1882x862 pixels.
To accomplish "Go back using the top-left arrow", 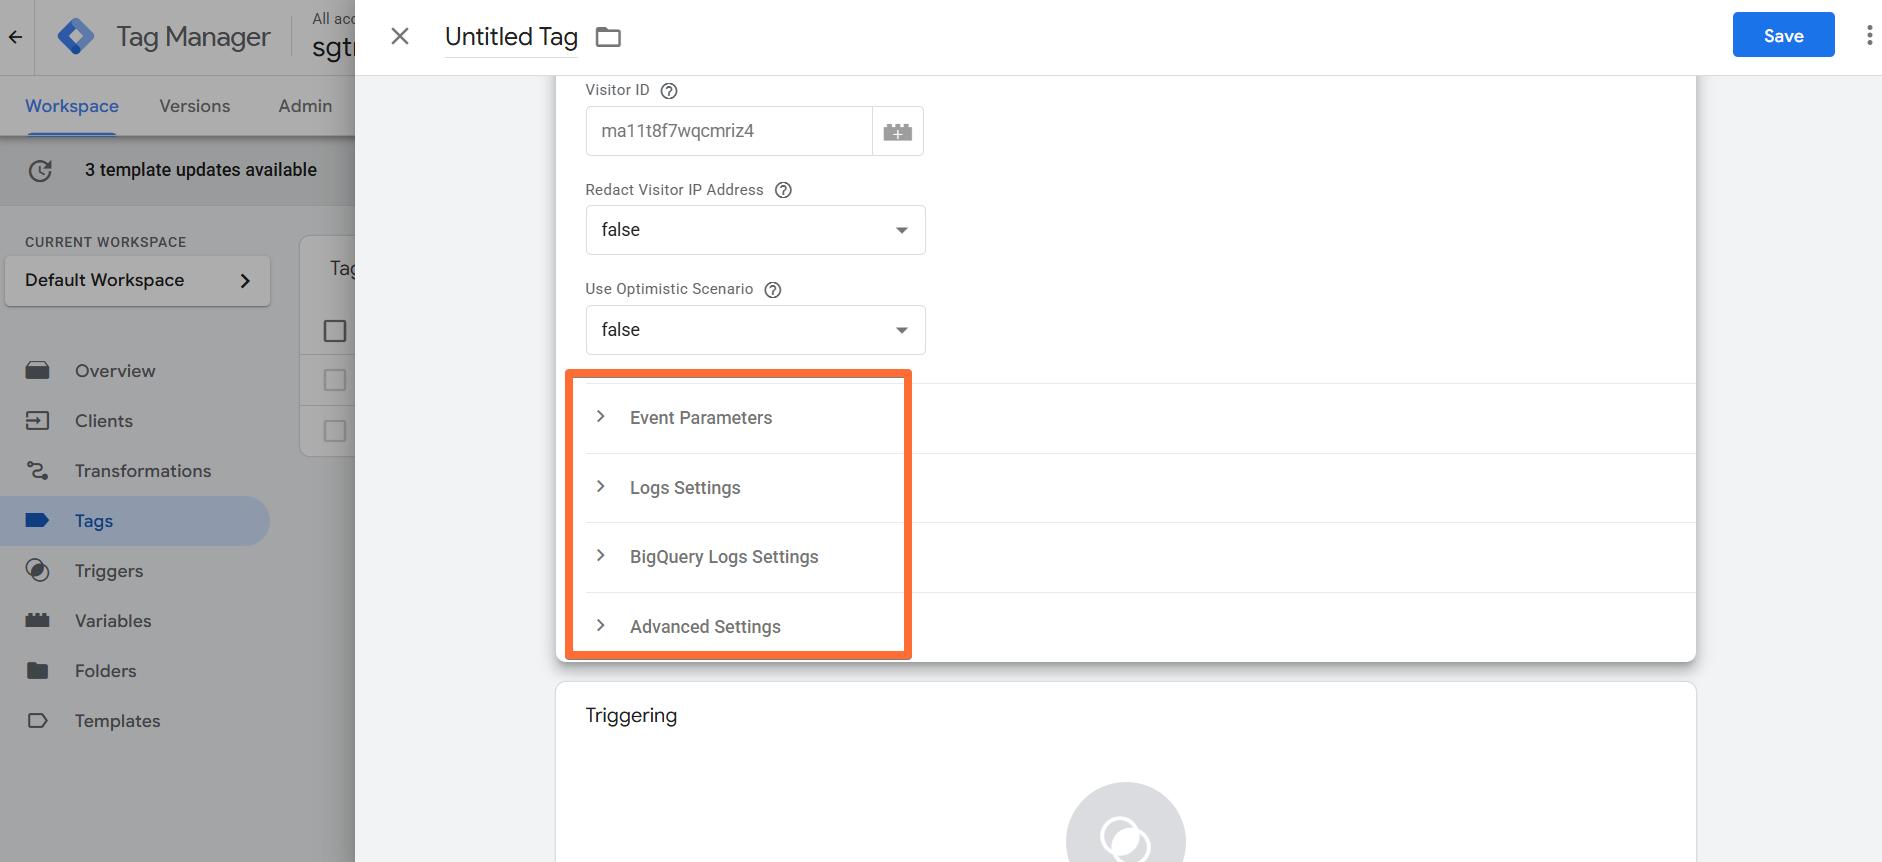I will pos(16,37).
